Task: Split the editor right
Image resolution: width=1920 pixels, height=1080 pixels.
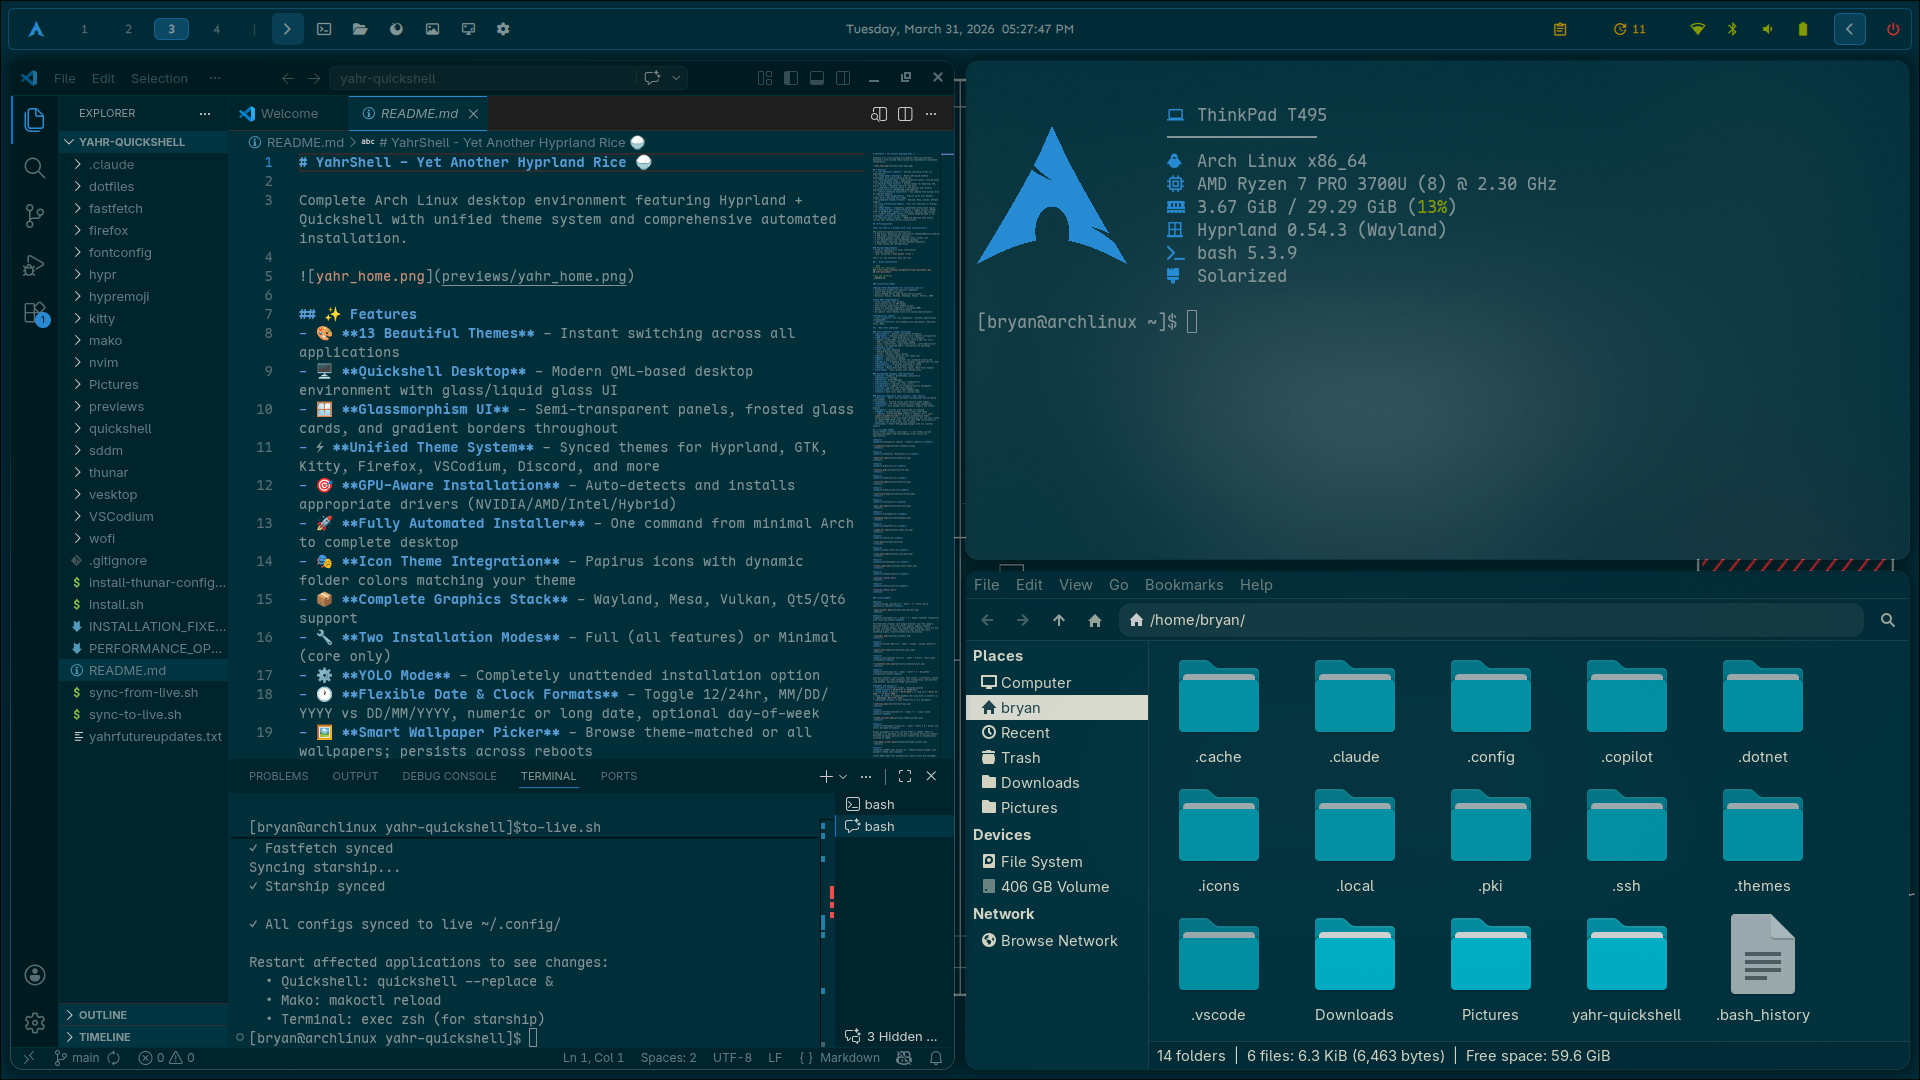Action: pyautogui.click(x=905, y=114)
